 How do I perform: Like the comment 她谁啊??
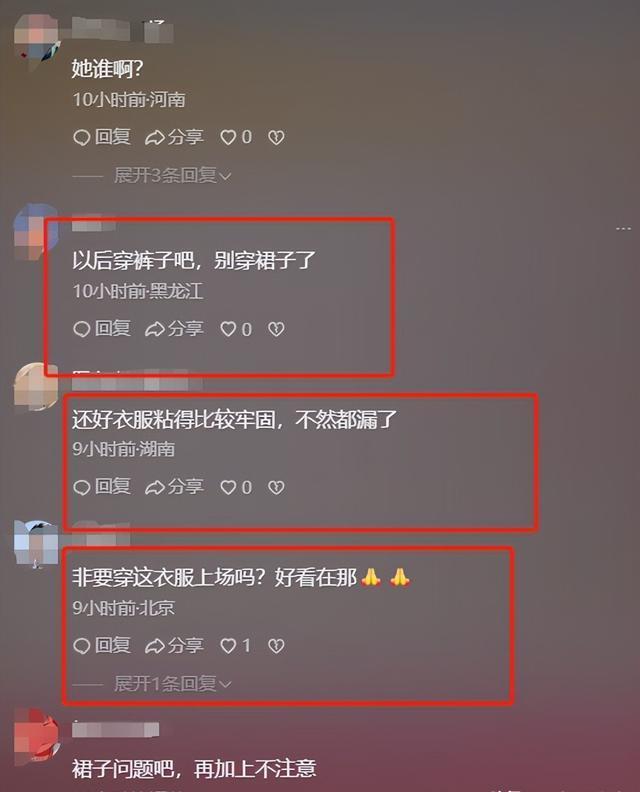(x=236, y=137)
